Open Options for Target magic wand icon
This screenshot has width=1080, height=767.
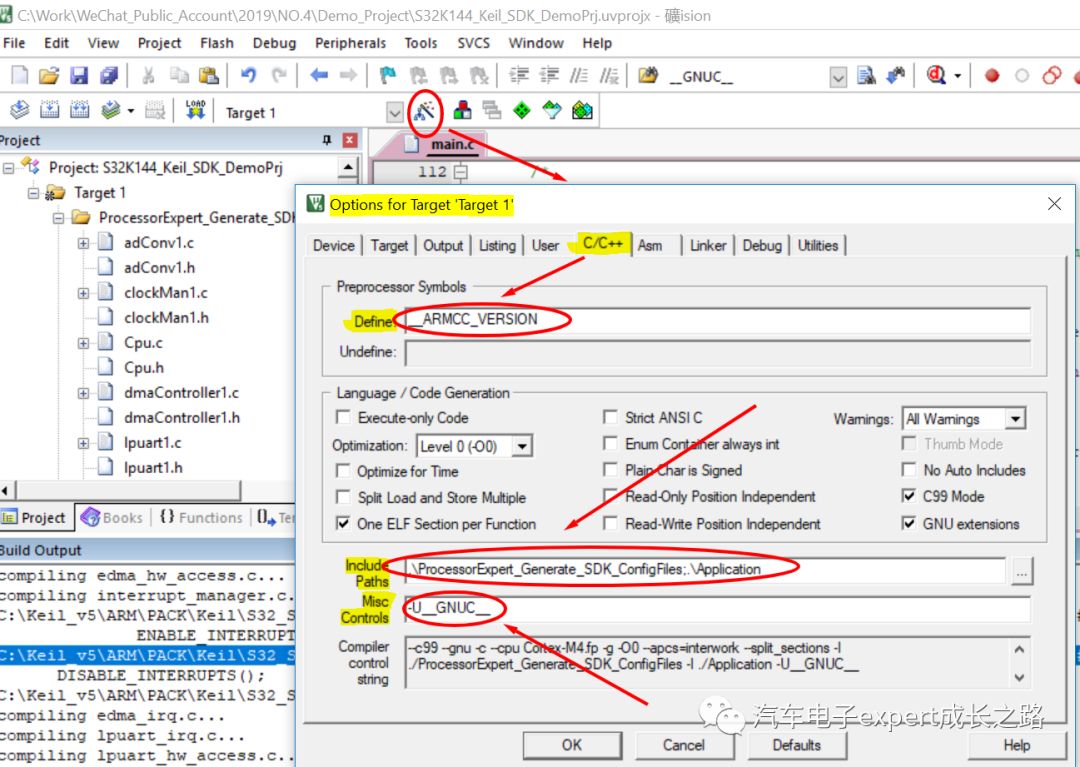click(424, 110)
